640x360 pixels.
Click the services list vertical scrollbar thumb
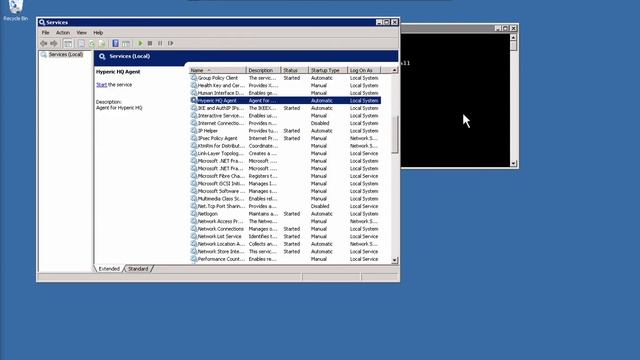(394, 135)
